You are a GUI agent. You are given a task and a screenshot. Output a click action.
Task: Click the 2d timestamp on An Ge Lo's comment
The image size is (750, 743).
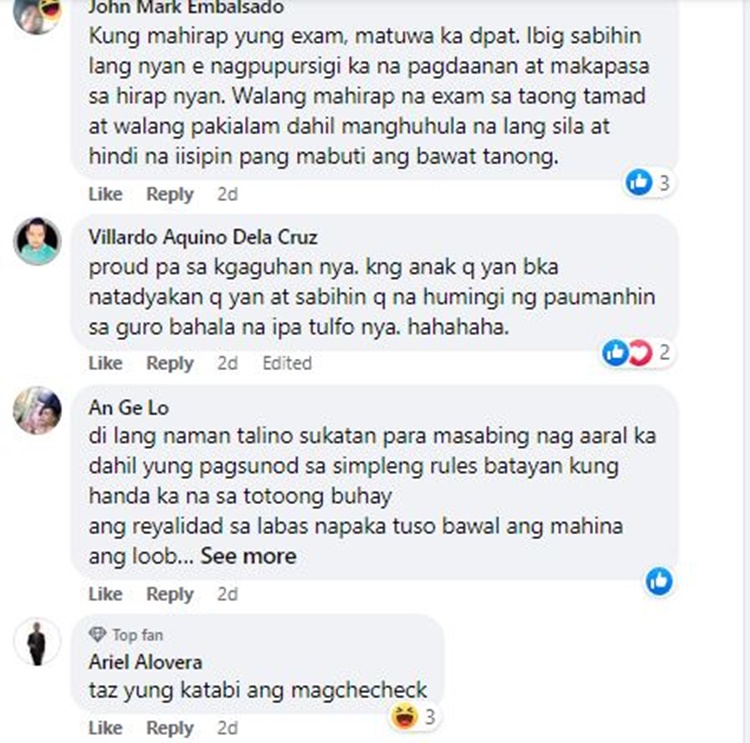pyautogui.click(x=227, y=594)
